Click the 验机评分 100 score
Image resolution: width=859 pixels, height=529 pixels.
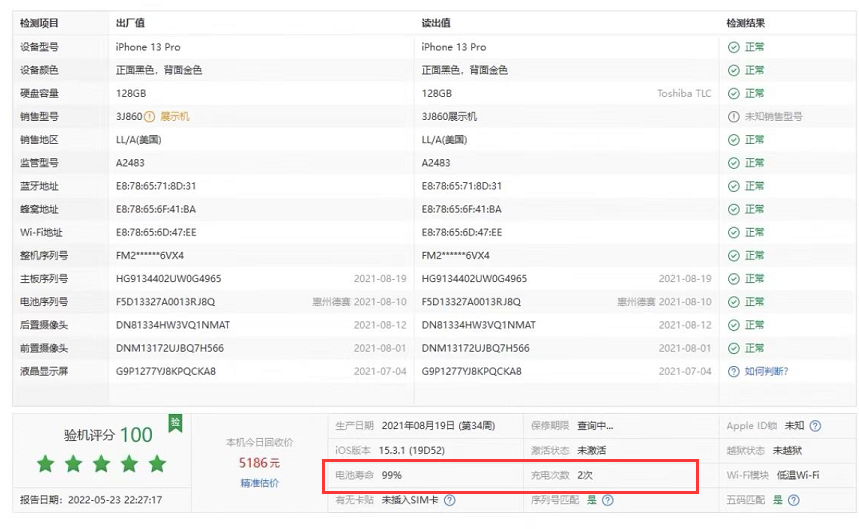point(108,435)
